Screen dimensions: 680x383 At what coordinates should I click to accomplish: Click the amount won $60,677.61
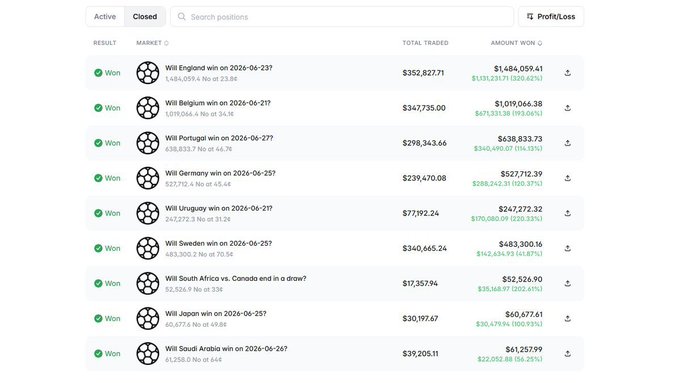(524, 314)
